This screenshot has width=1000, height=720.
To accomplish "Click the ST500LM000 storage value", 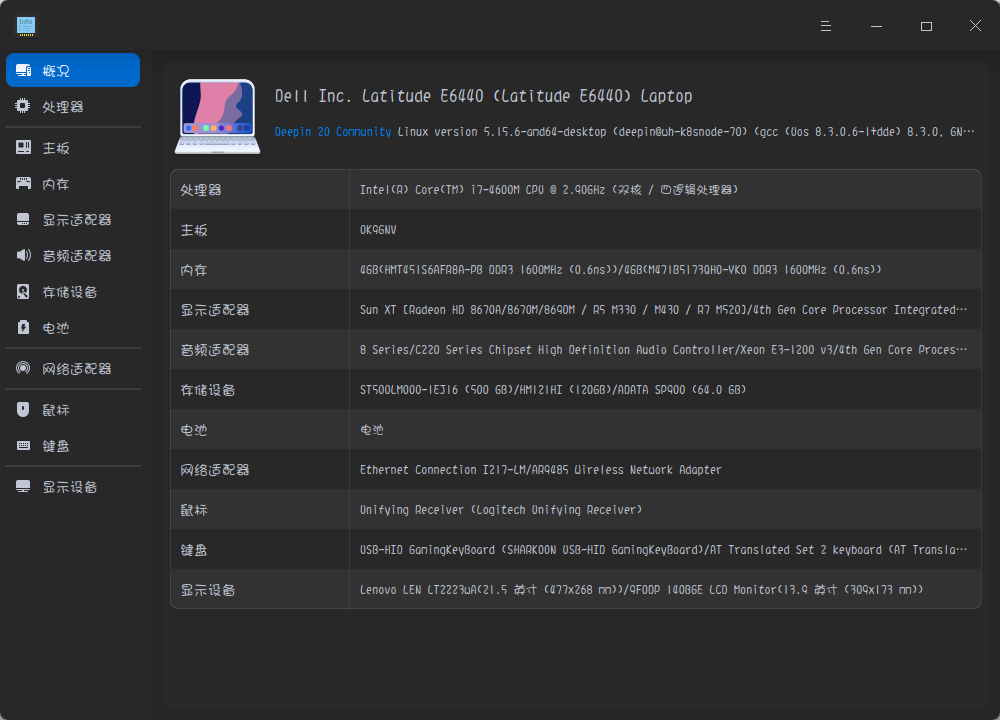I will [x=553, y=390].
